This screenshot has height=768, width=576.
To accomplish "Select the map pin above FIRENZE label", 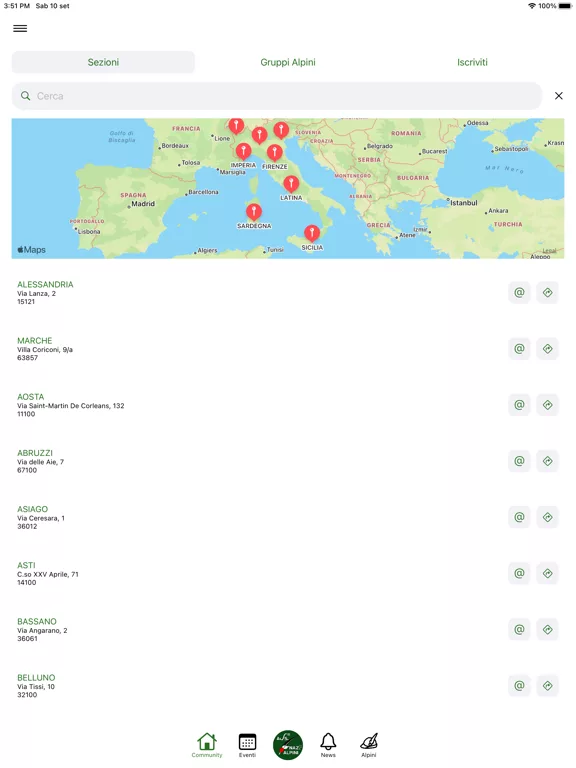I will [x=275, y=153].
